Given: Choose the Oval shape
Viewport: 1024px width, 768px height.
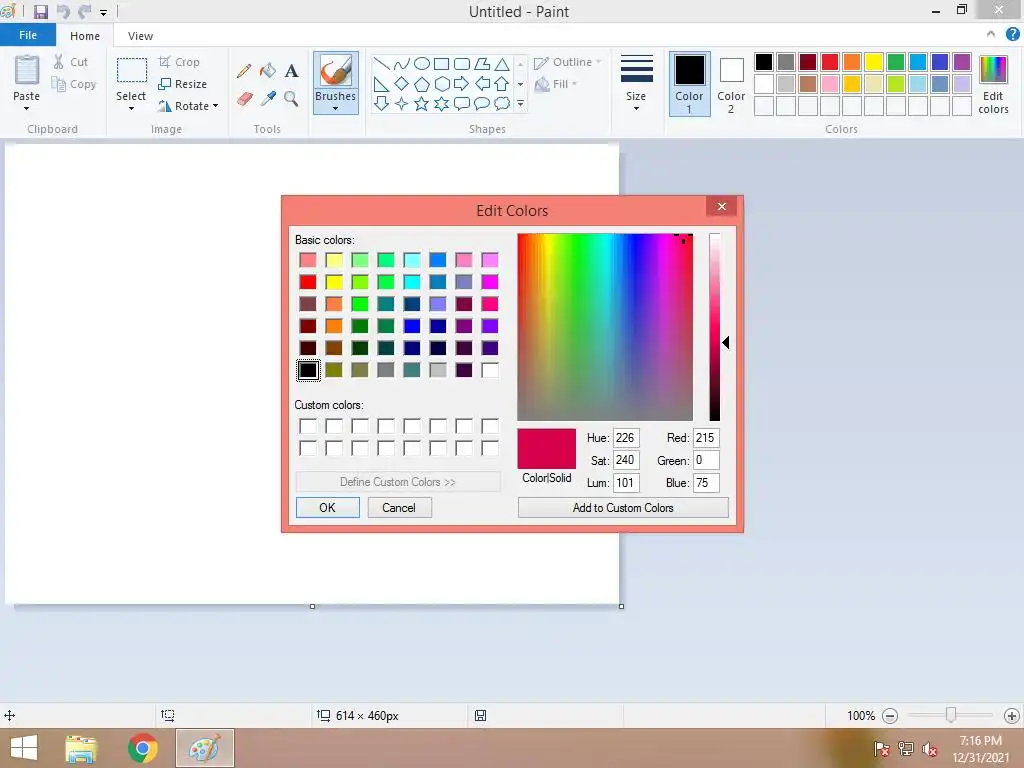Looking at the screenshot, I should click(x=422, y=64).
